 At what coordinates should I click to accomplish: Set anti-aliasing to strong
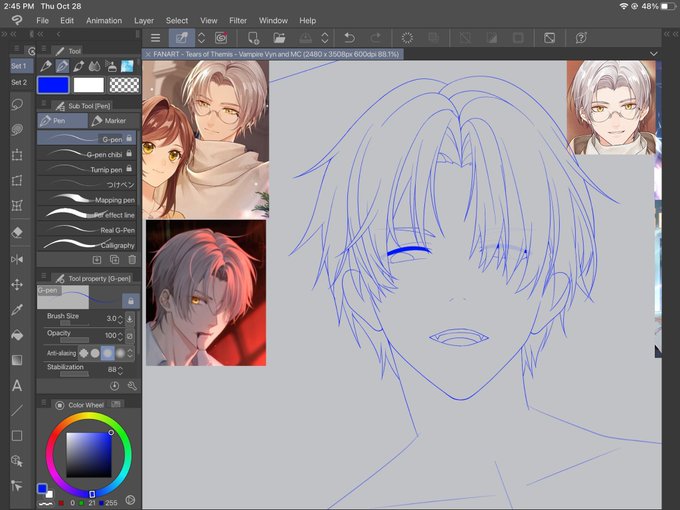point(120,353)
